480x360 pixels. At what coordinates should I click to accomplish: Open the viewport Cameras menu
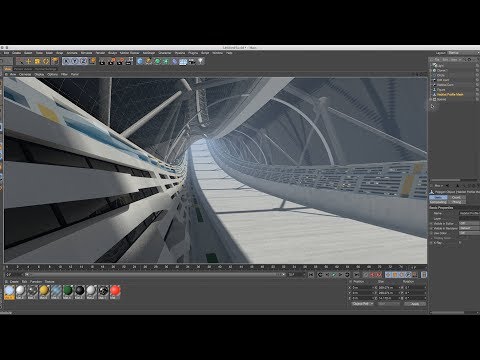(25, 74)
